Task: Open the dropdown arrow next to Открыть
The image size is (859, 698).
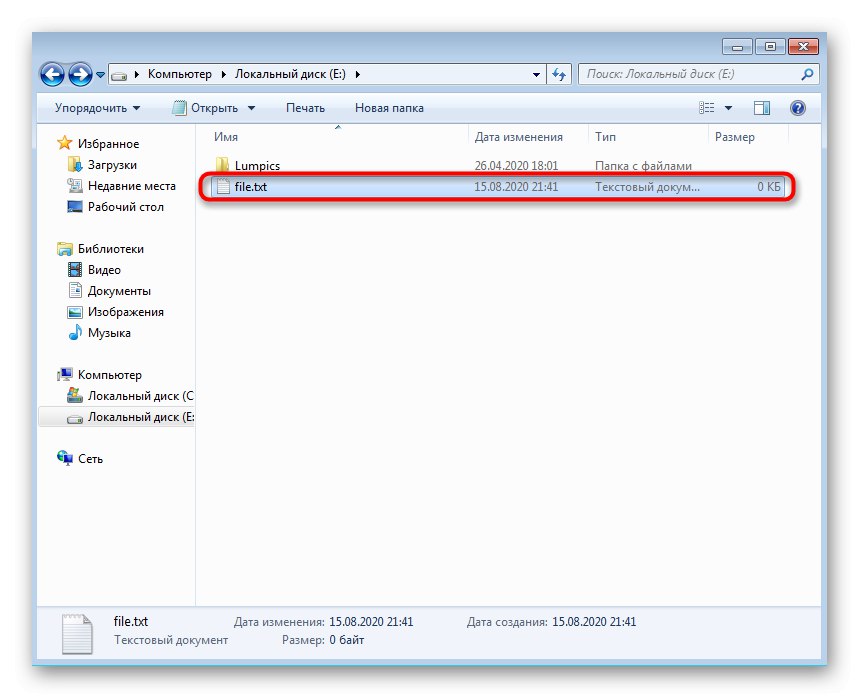Action: [251, 108]
